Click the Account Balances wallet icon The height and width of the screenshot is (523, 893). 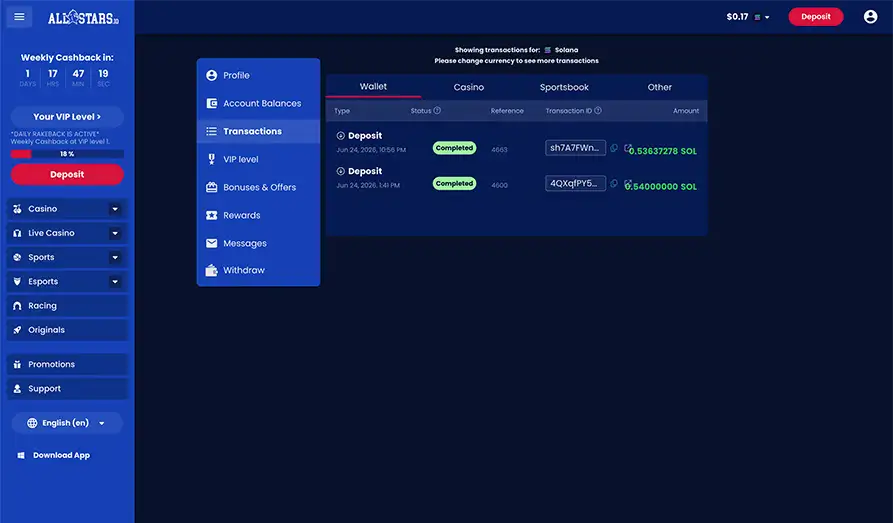[211, 103]
